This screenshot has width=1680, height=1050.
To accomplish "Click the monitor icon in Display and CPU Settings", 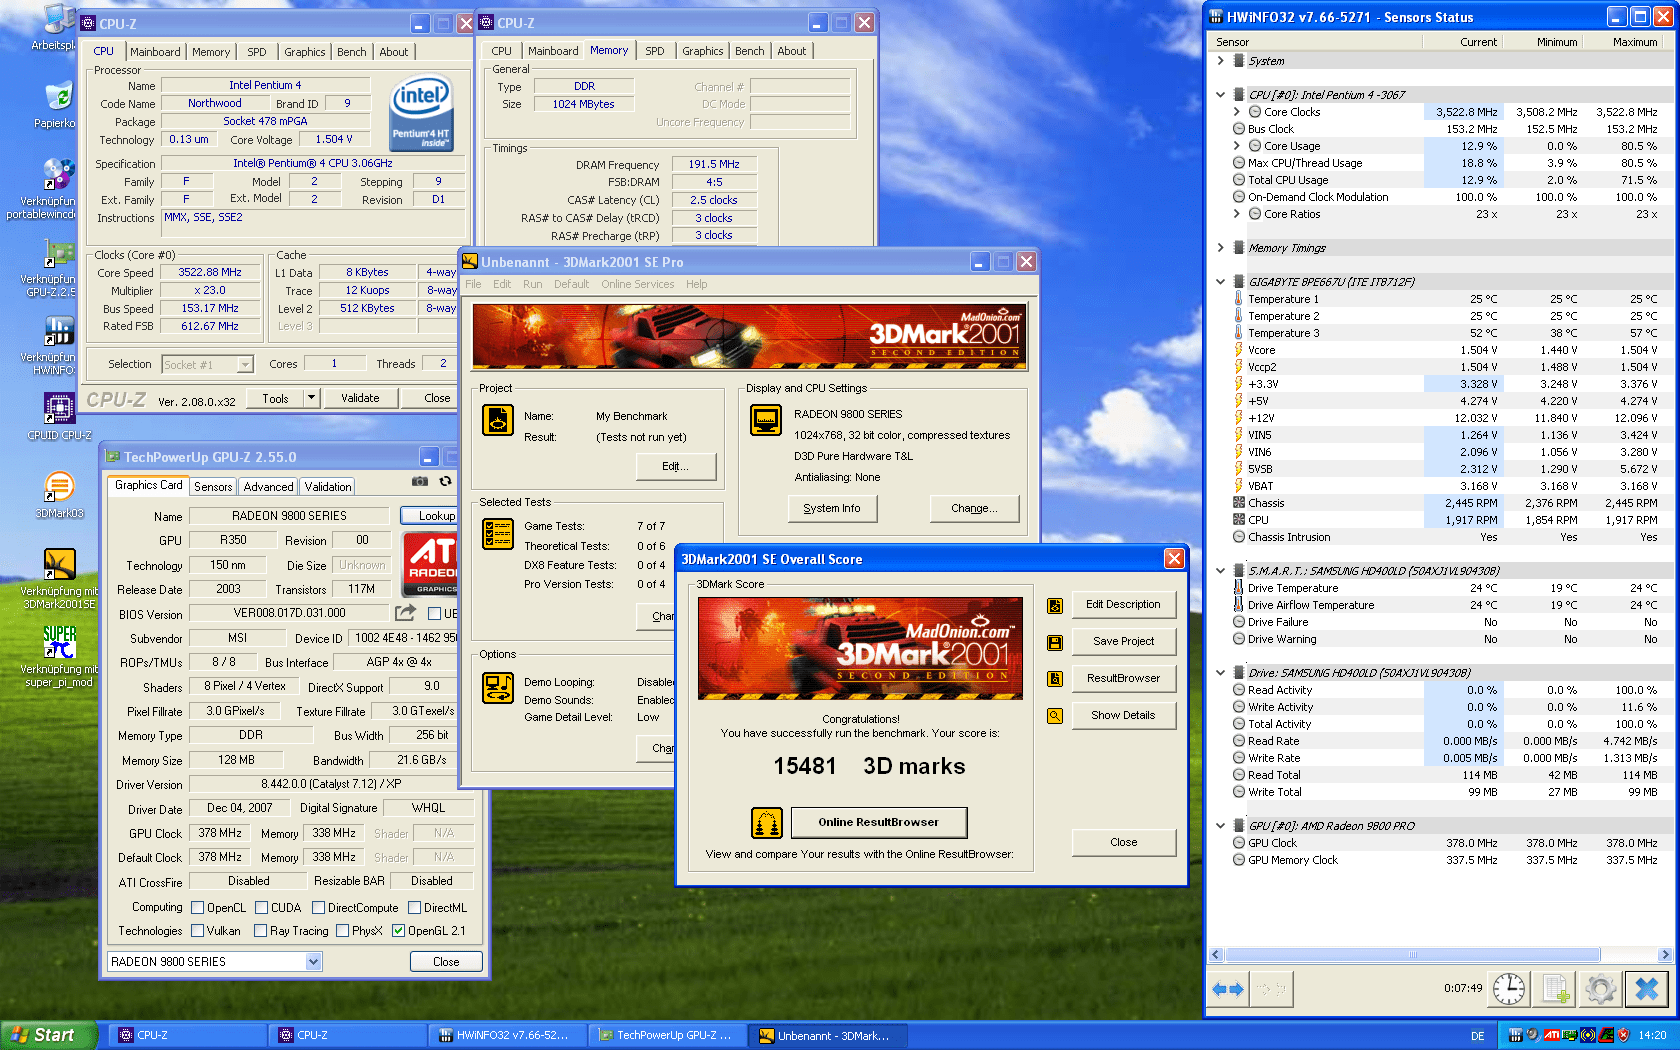I will click(766, 420).
